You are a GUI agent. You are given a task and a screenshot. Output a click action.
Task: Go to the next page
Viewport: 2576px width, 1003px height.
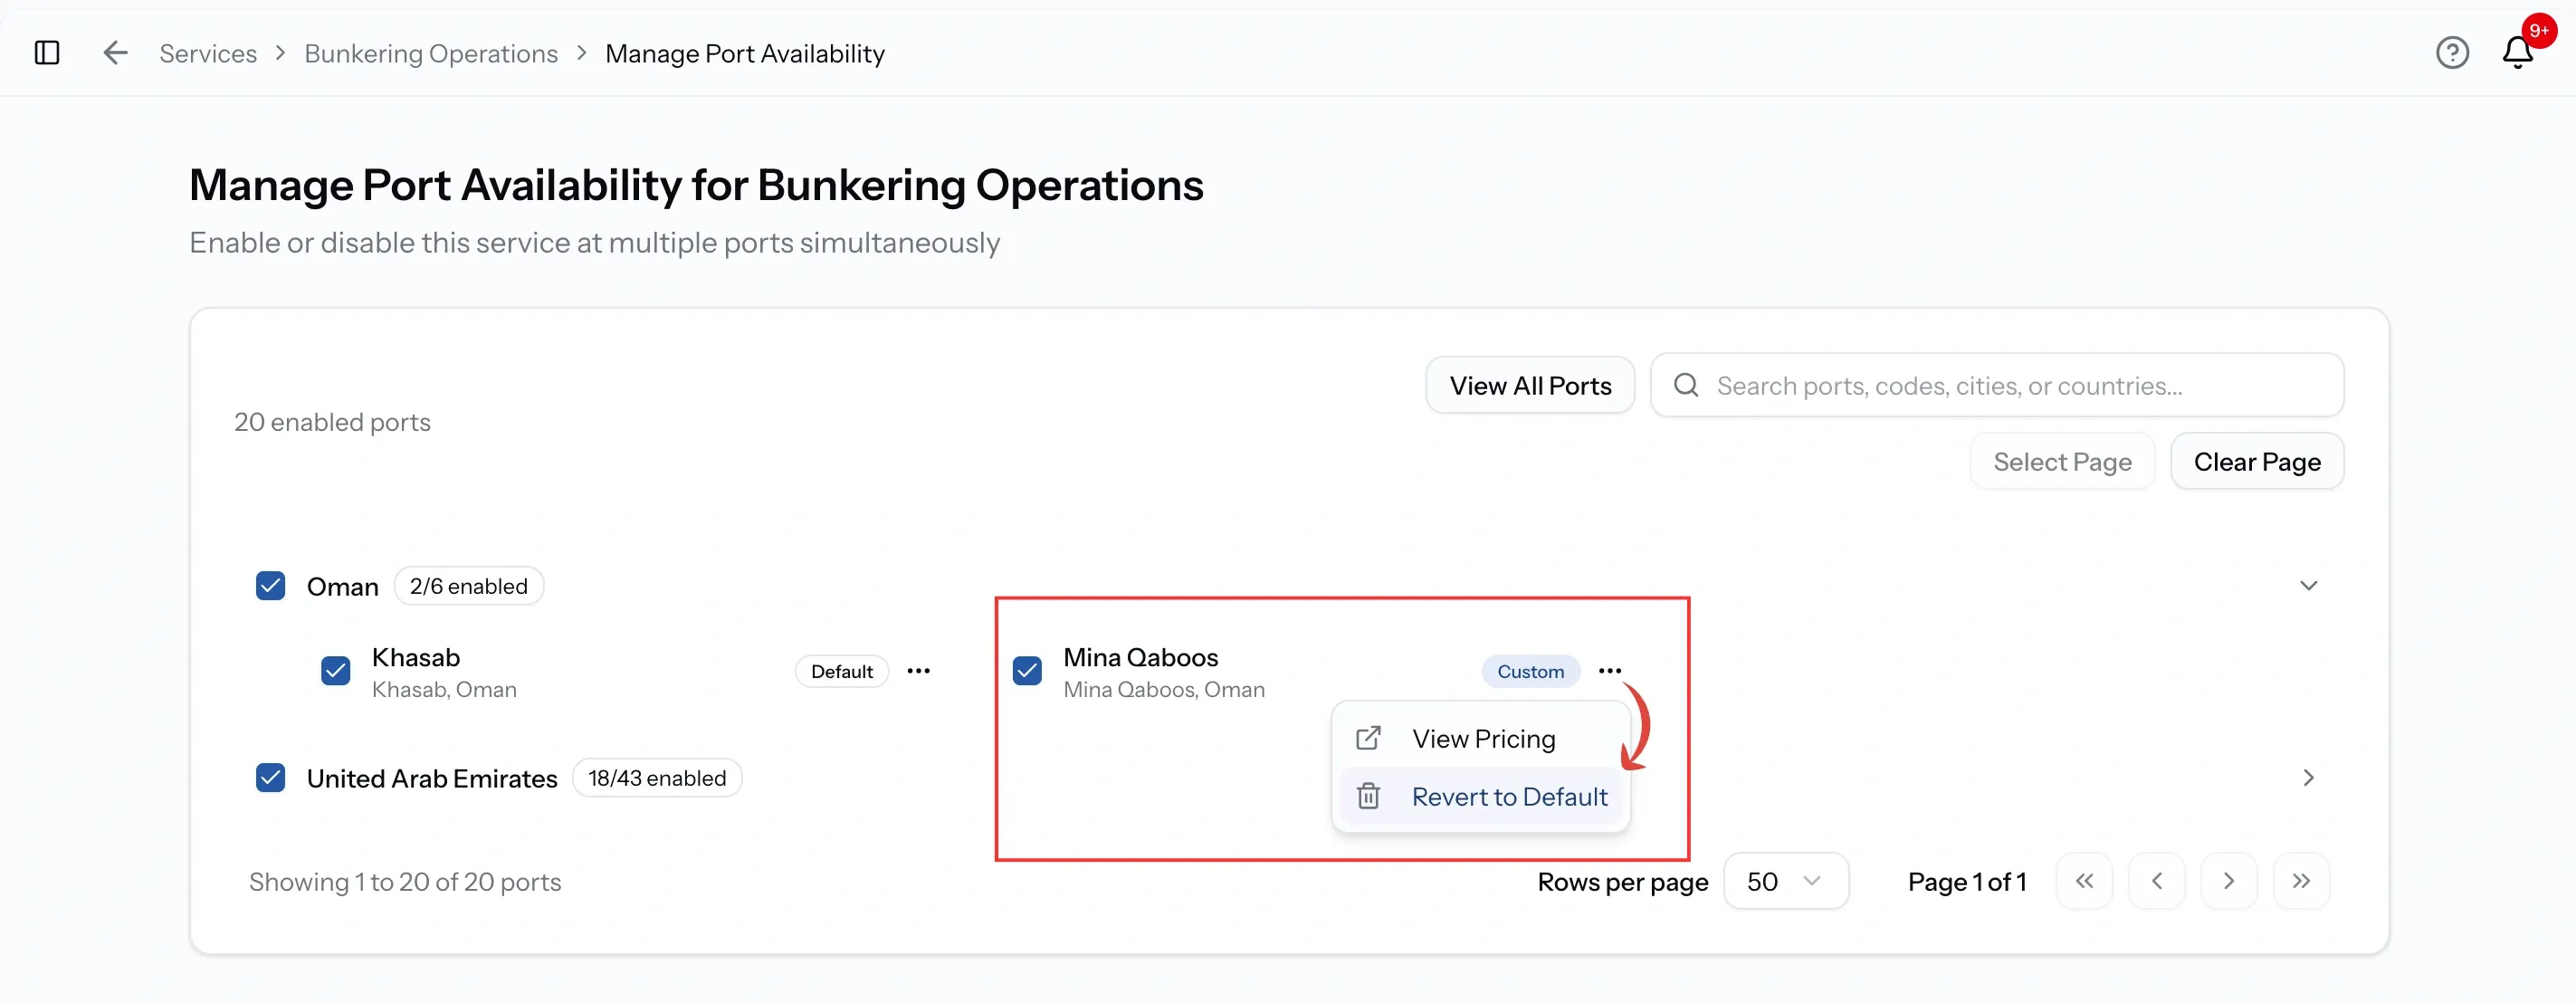click(2228, 881)
